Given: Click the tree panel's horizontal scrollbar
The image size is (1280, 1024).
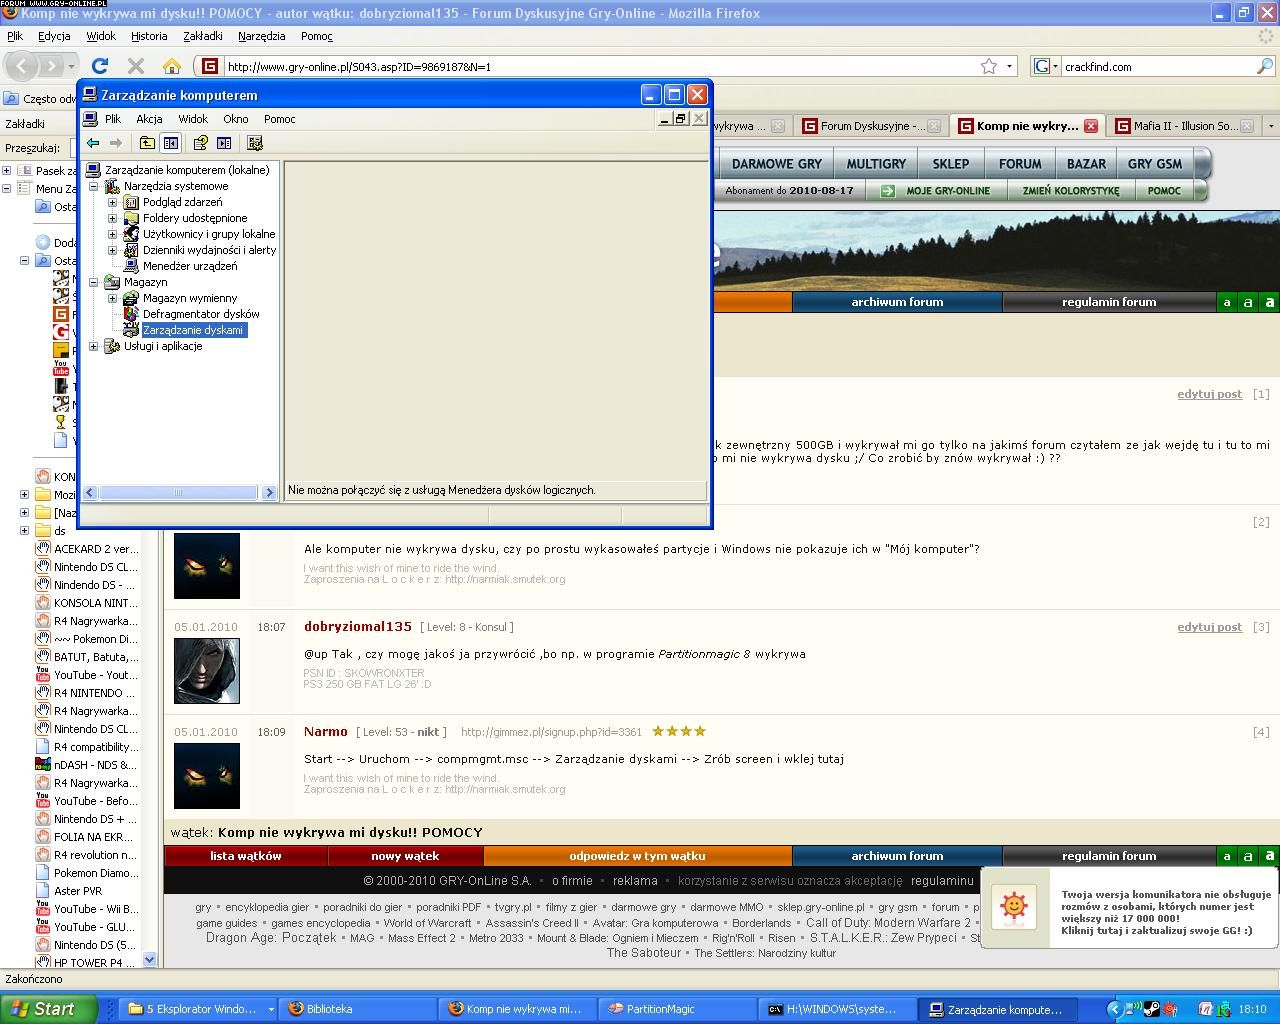Looking at the screenshot, I should pyautogui.click(x=178, y=492).
